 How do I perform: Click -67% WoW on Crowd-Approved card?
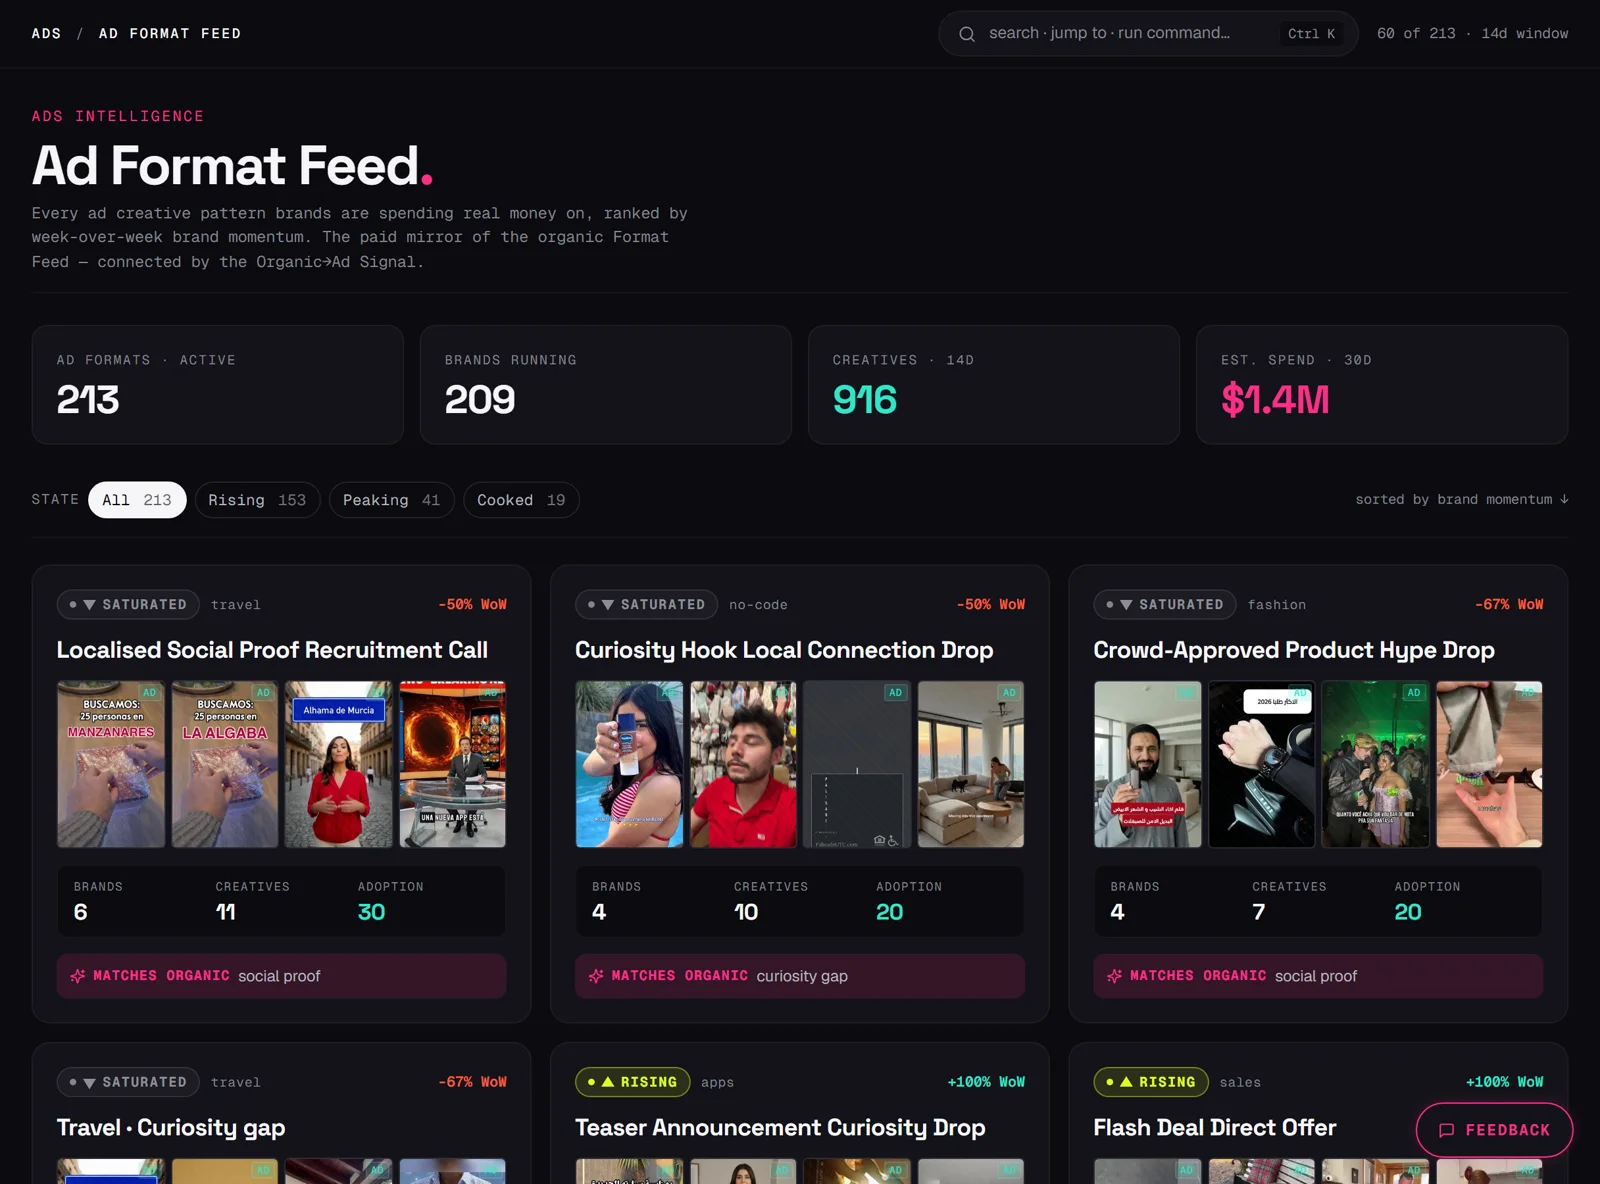point(1509,605)
